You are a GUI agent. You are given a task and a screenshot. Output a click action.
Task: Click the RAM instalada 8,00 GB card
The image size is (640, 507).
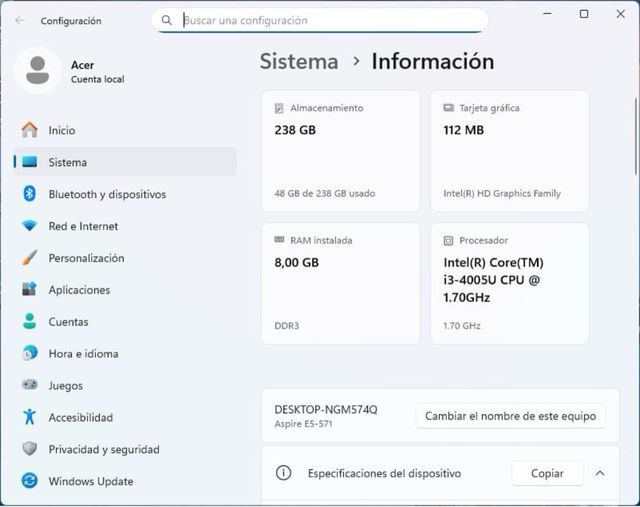click(x=340, y=283)
